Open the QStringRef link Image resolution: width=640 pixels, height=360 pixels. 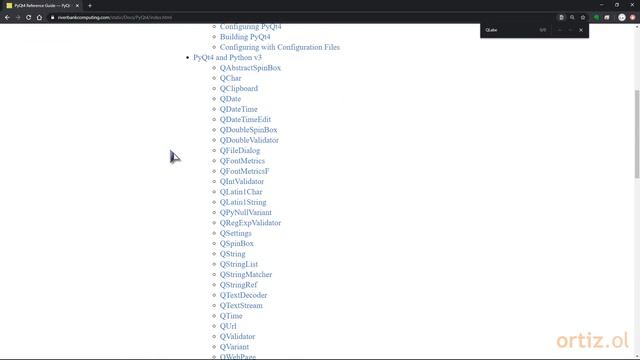(x=238, y=285)
